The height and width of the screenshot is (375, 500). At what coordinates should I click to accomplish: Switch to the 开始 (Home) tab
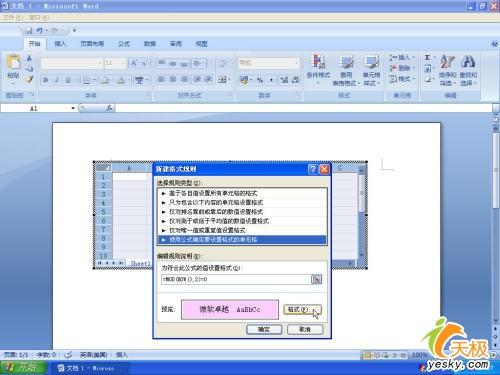(34, 44)
